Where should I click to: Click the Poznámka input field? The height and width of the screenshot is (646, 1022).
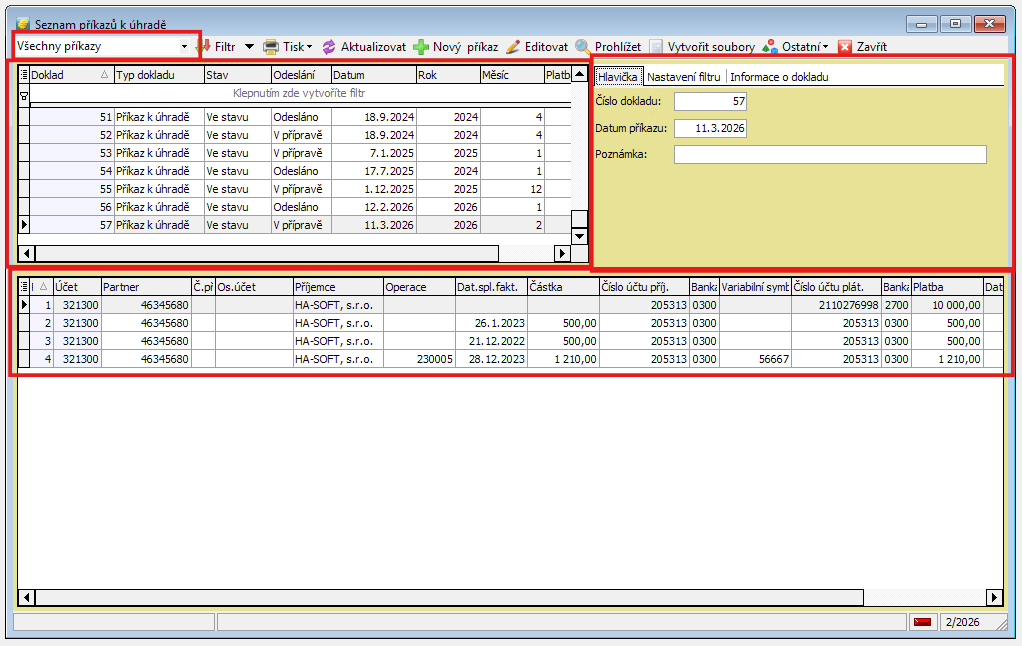830,154
